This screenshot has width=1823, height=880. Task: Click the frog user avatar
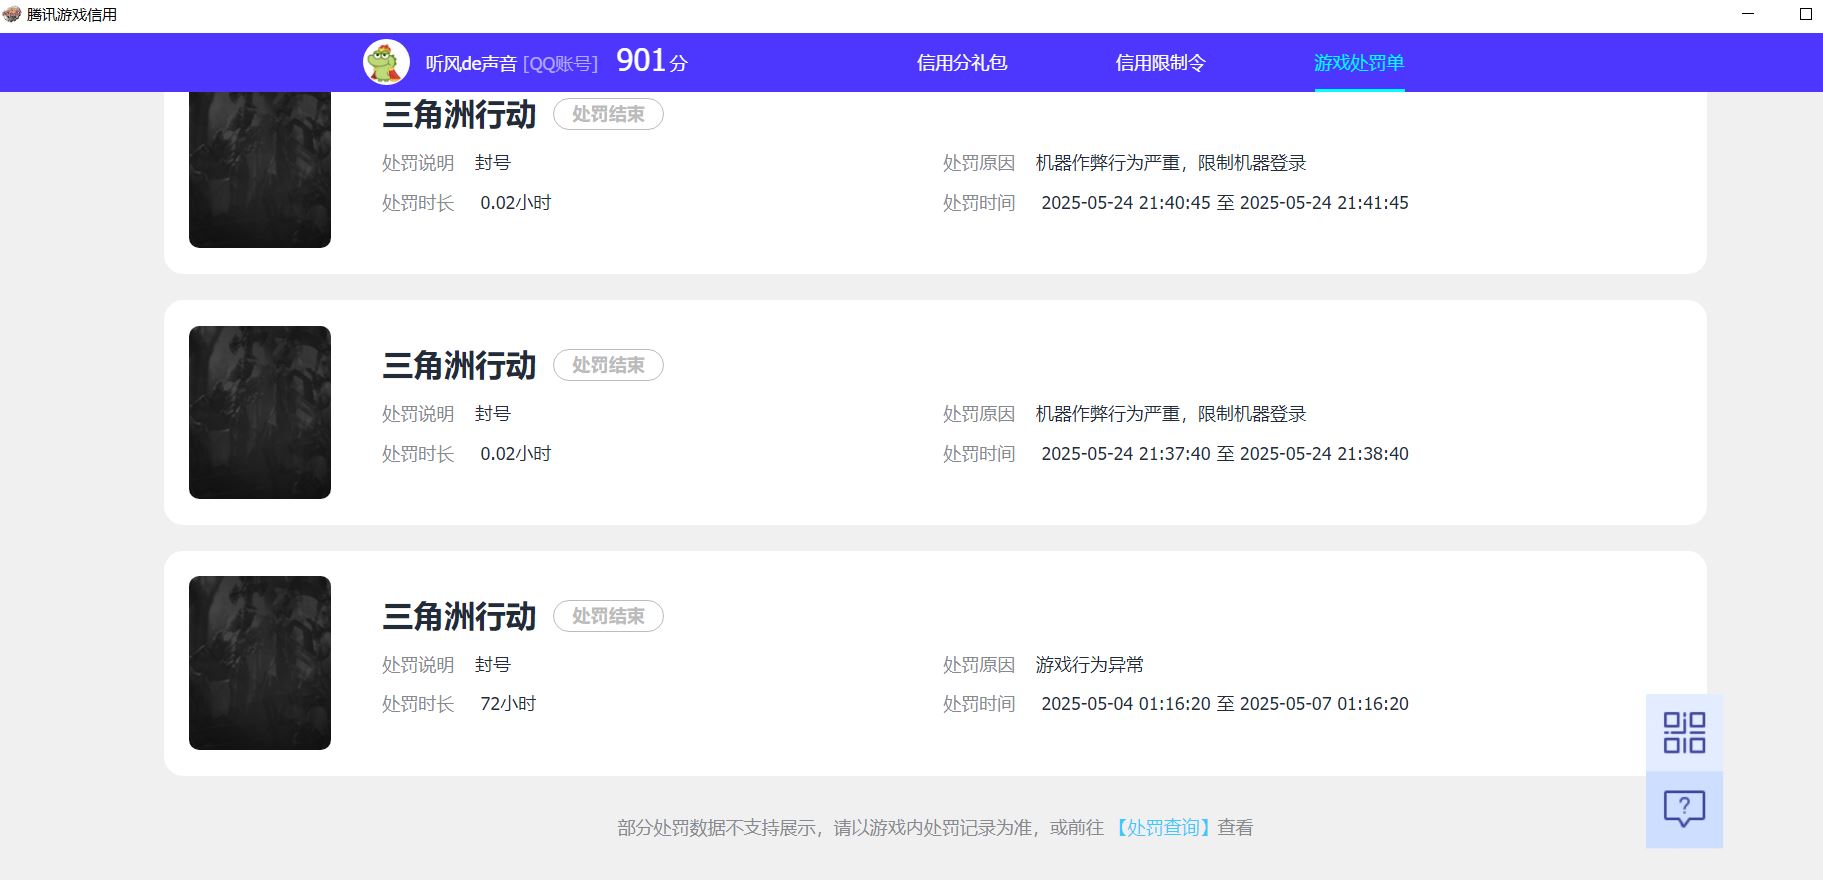pyautogui.click(x=386, y=63)
